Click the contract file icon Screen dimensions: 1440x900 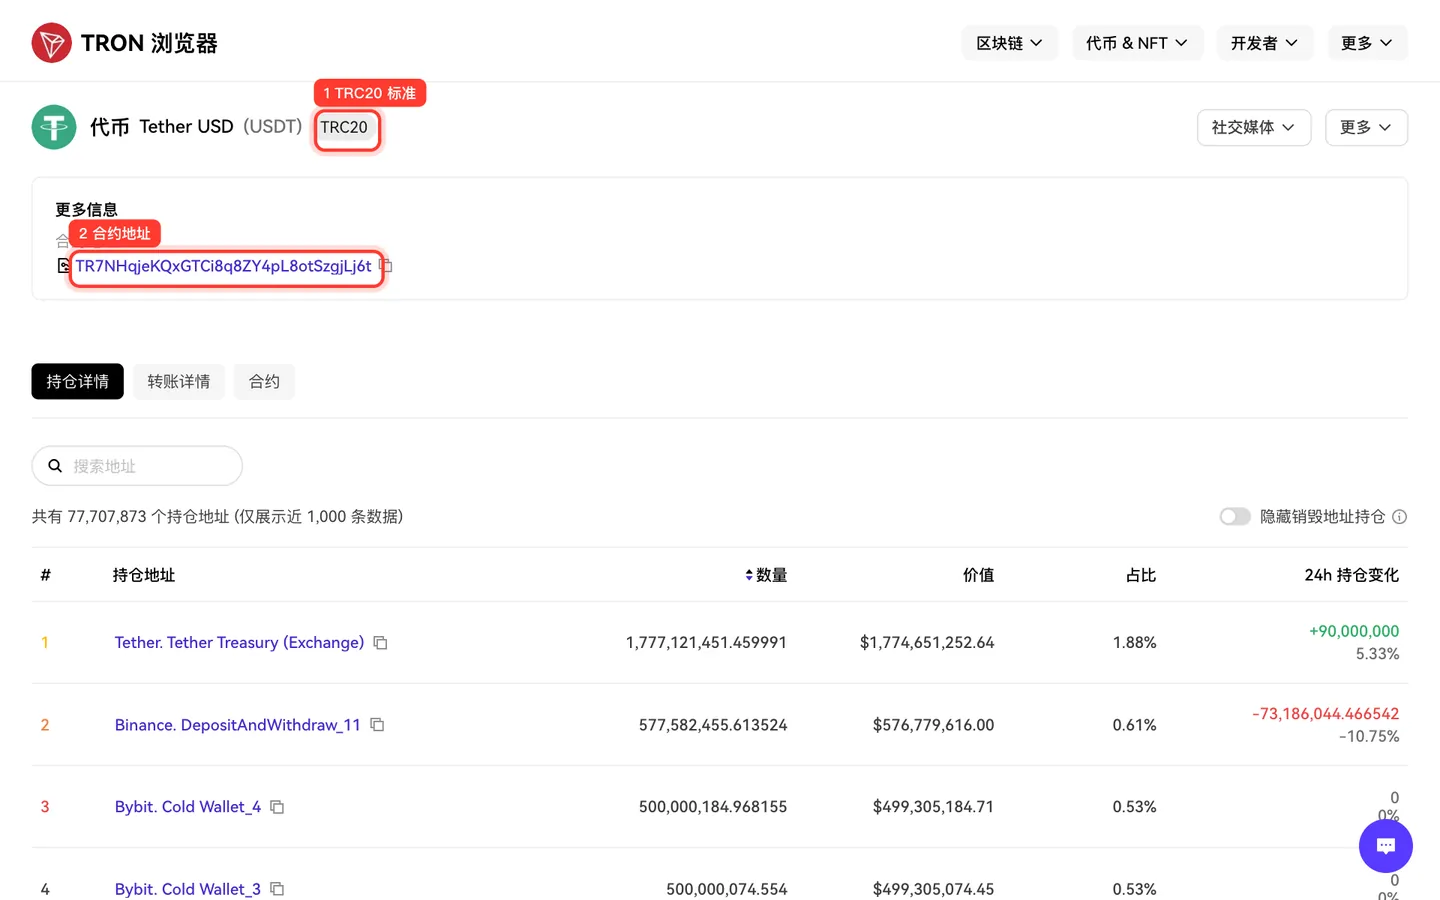64,266
